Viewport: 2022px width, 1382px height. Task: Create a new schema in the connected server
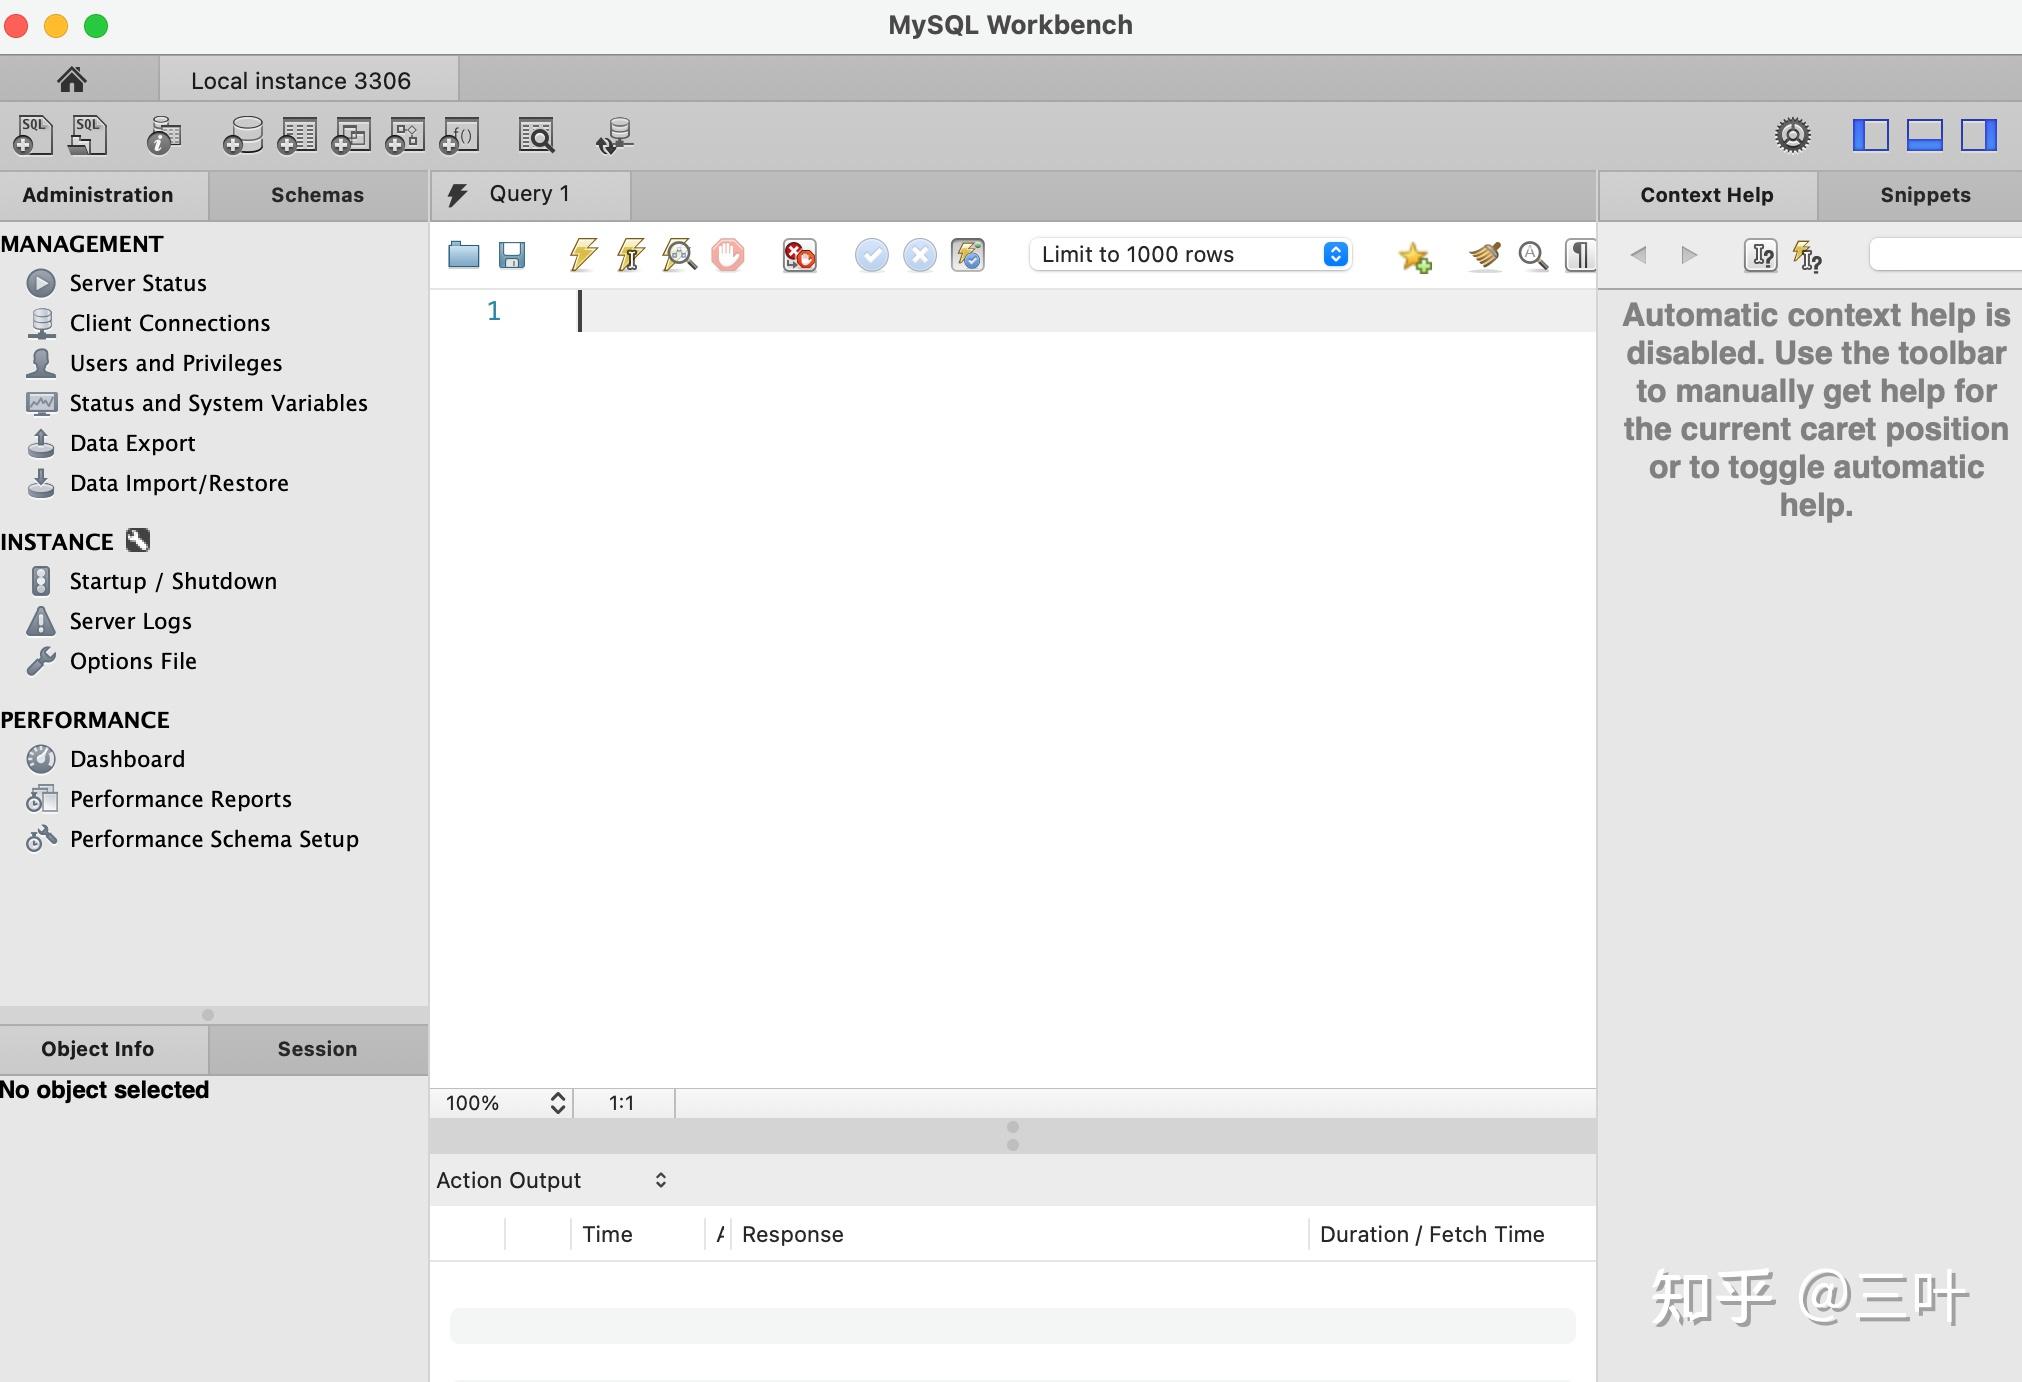pyautogui.click(x=241, y=135)
